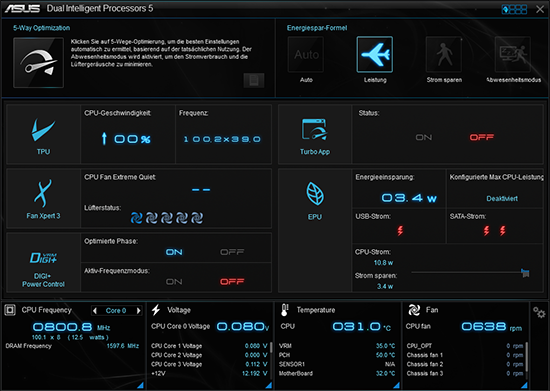
Task: Expand the Voltage panel corner triangle
Action: pyautogui.click(x=268, y=385)
